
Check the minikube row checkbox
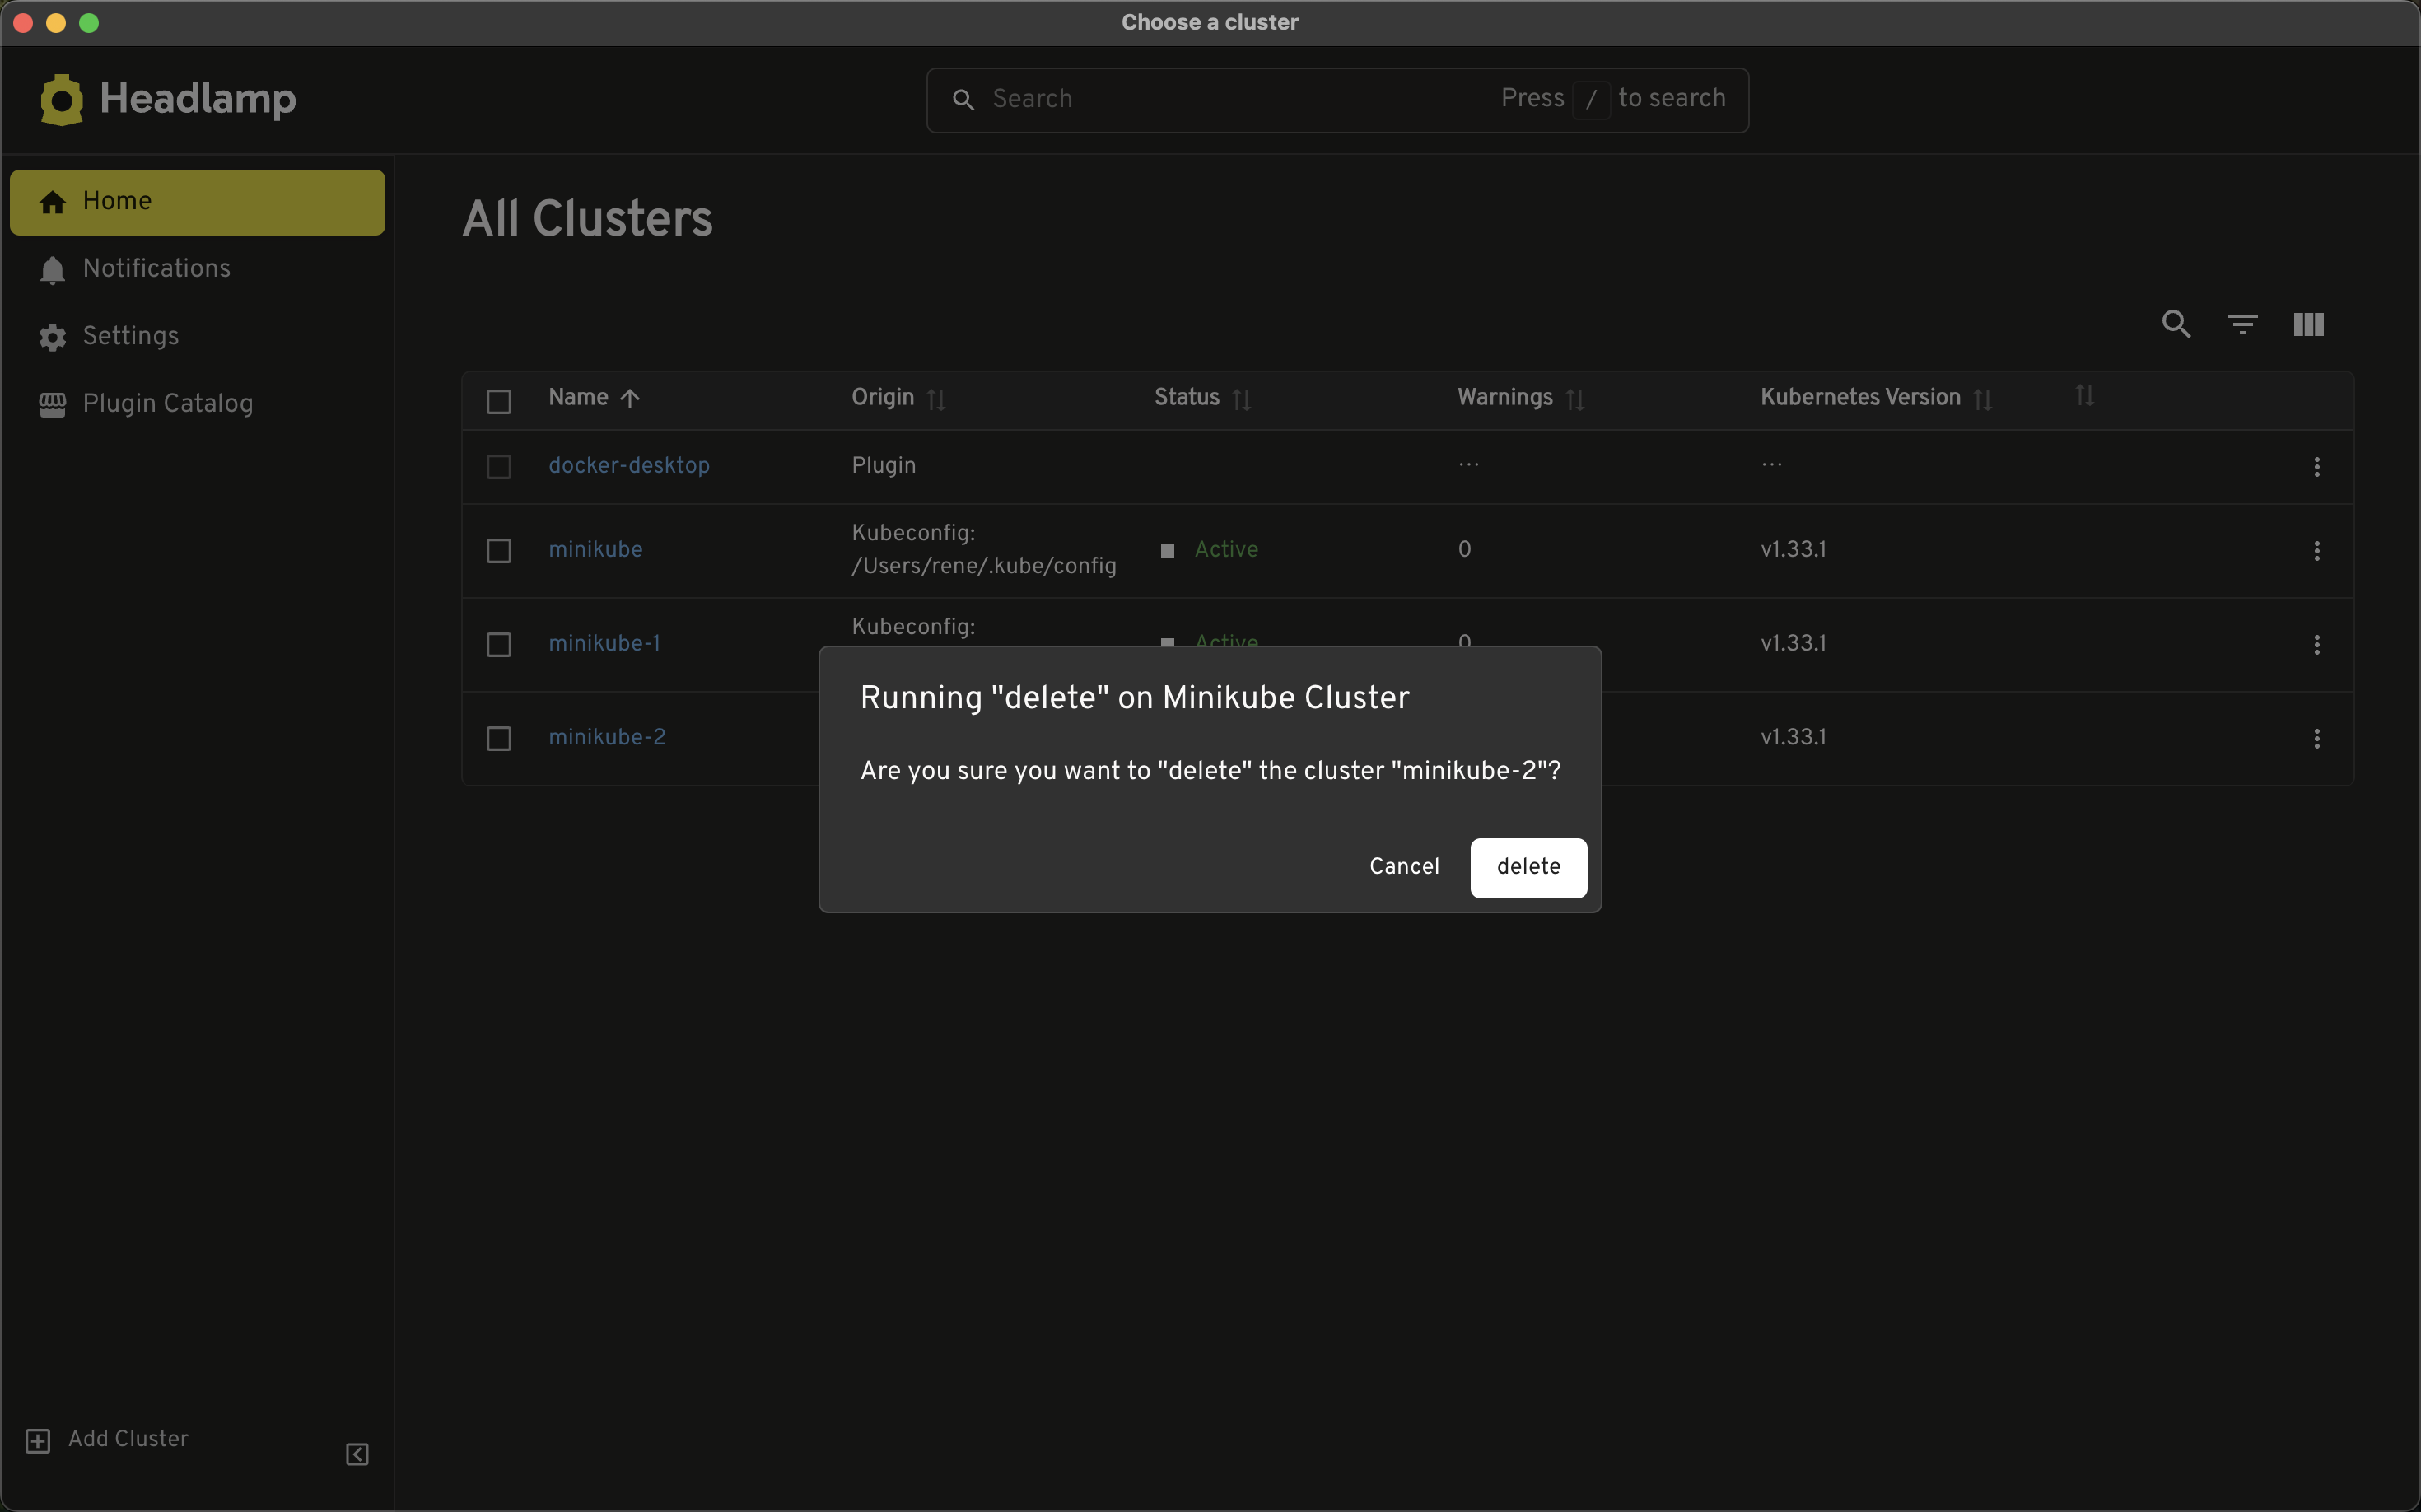[x=499, y=551]
